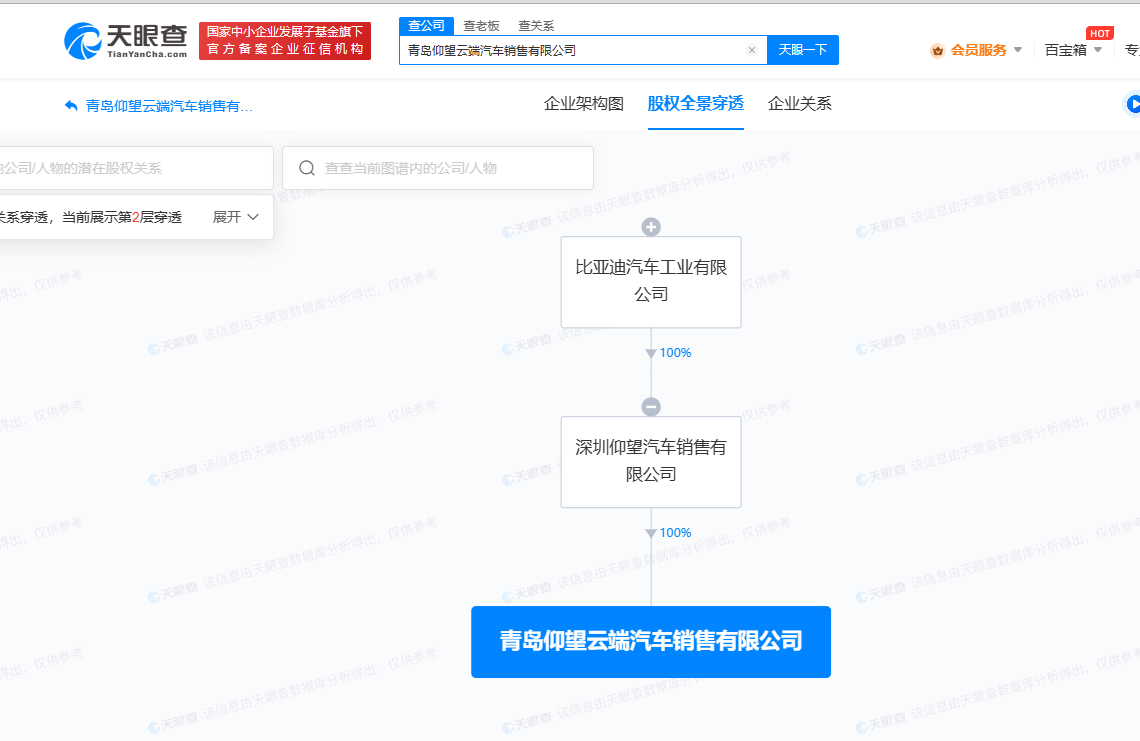Screen dimensions: 1140x741
Task: Open the 会员服务 dropdown menu
Action: click(x=1017, y=50)
